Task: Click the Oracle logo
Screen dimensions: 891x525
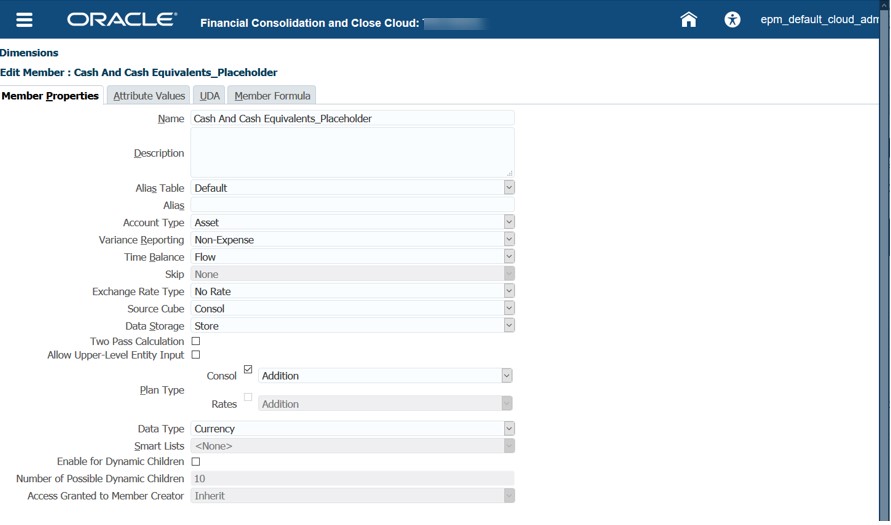Action: tap(121, 20)
